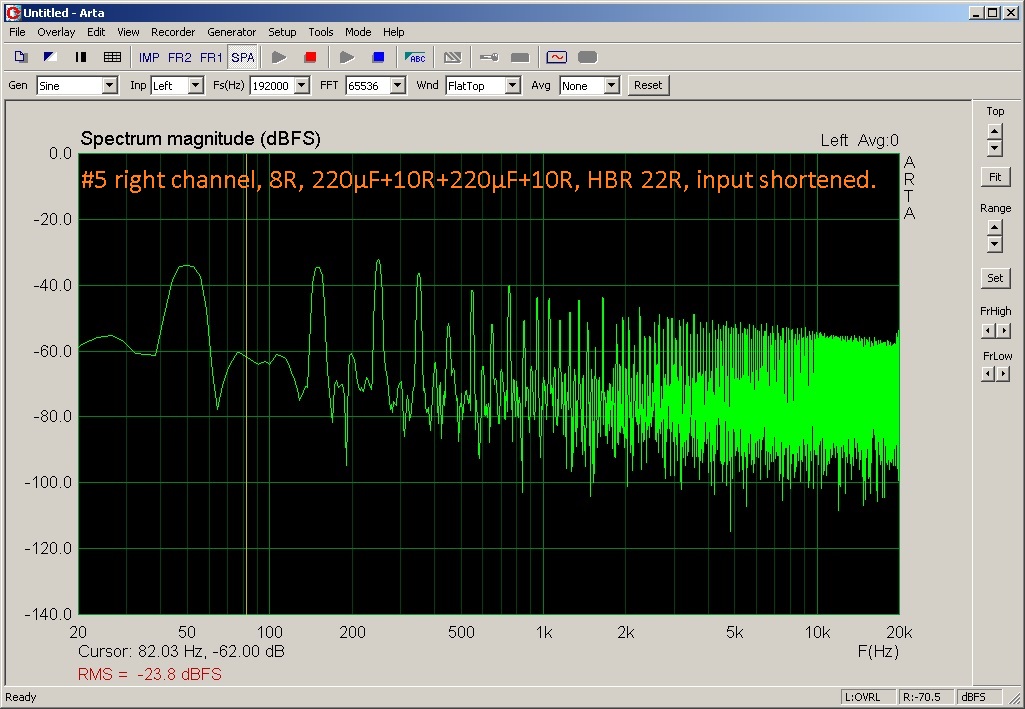Open the Inp channel dropdown

[195, 86]
